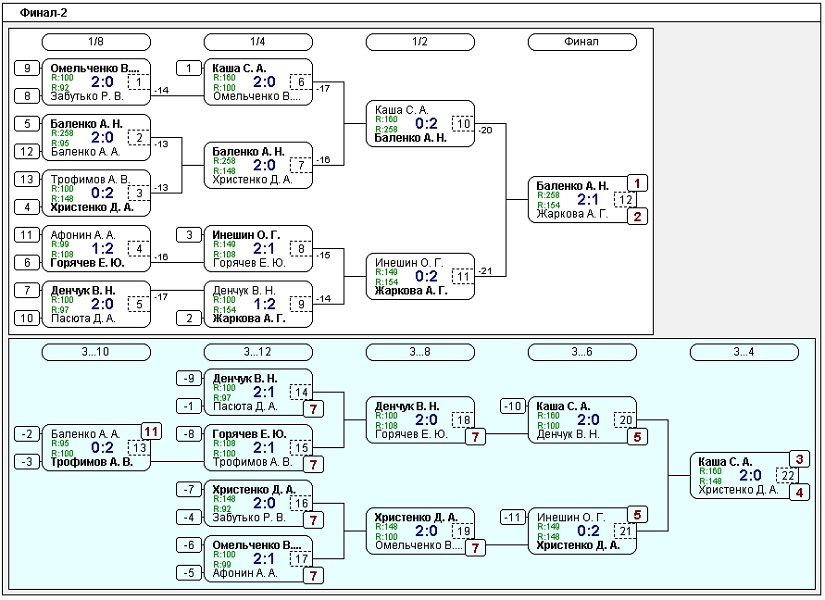Click dashed match number 22 in the 3...4 match

(787, 475)
